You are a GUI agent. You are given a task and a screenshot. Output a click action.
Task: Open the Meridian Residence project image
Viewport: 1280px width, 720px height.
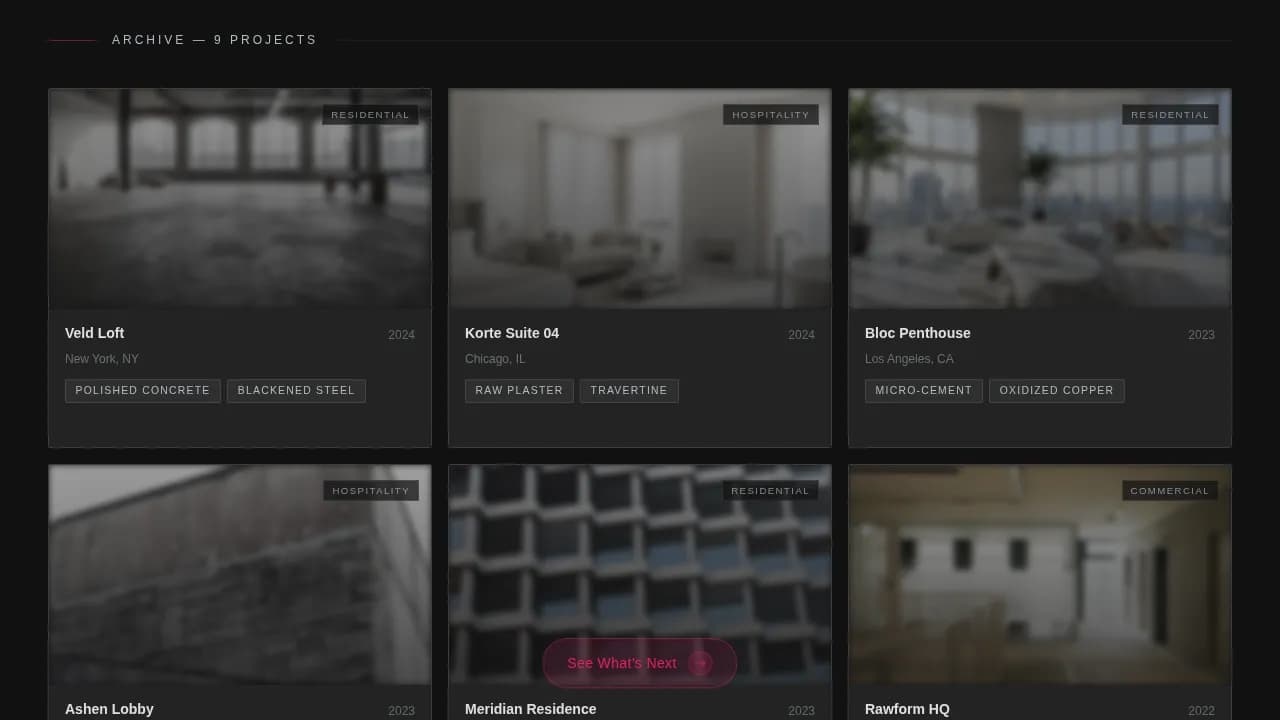(x=640, y=575)
